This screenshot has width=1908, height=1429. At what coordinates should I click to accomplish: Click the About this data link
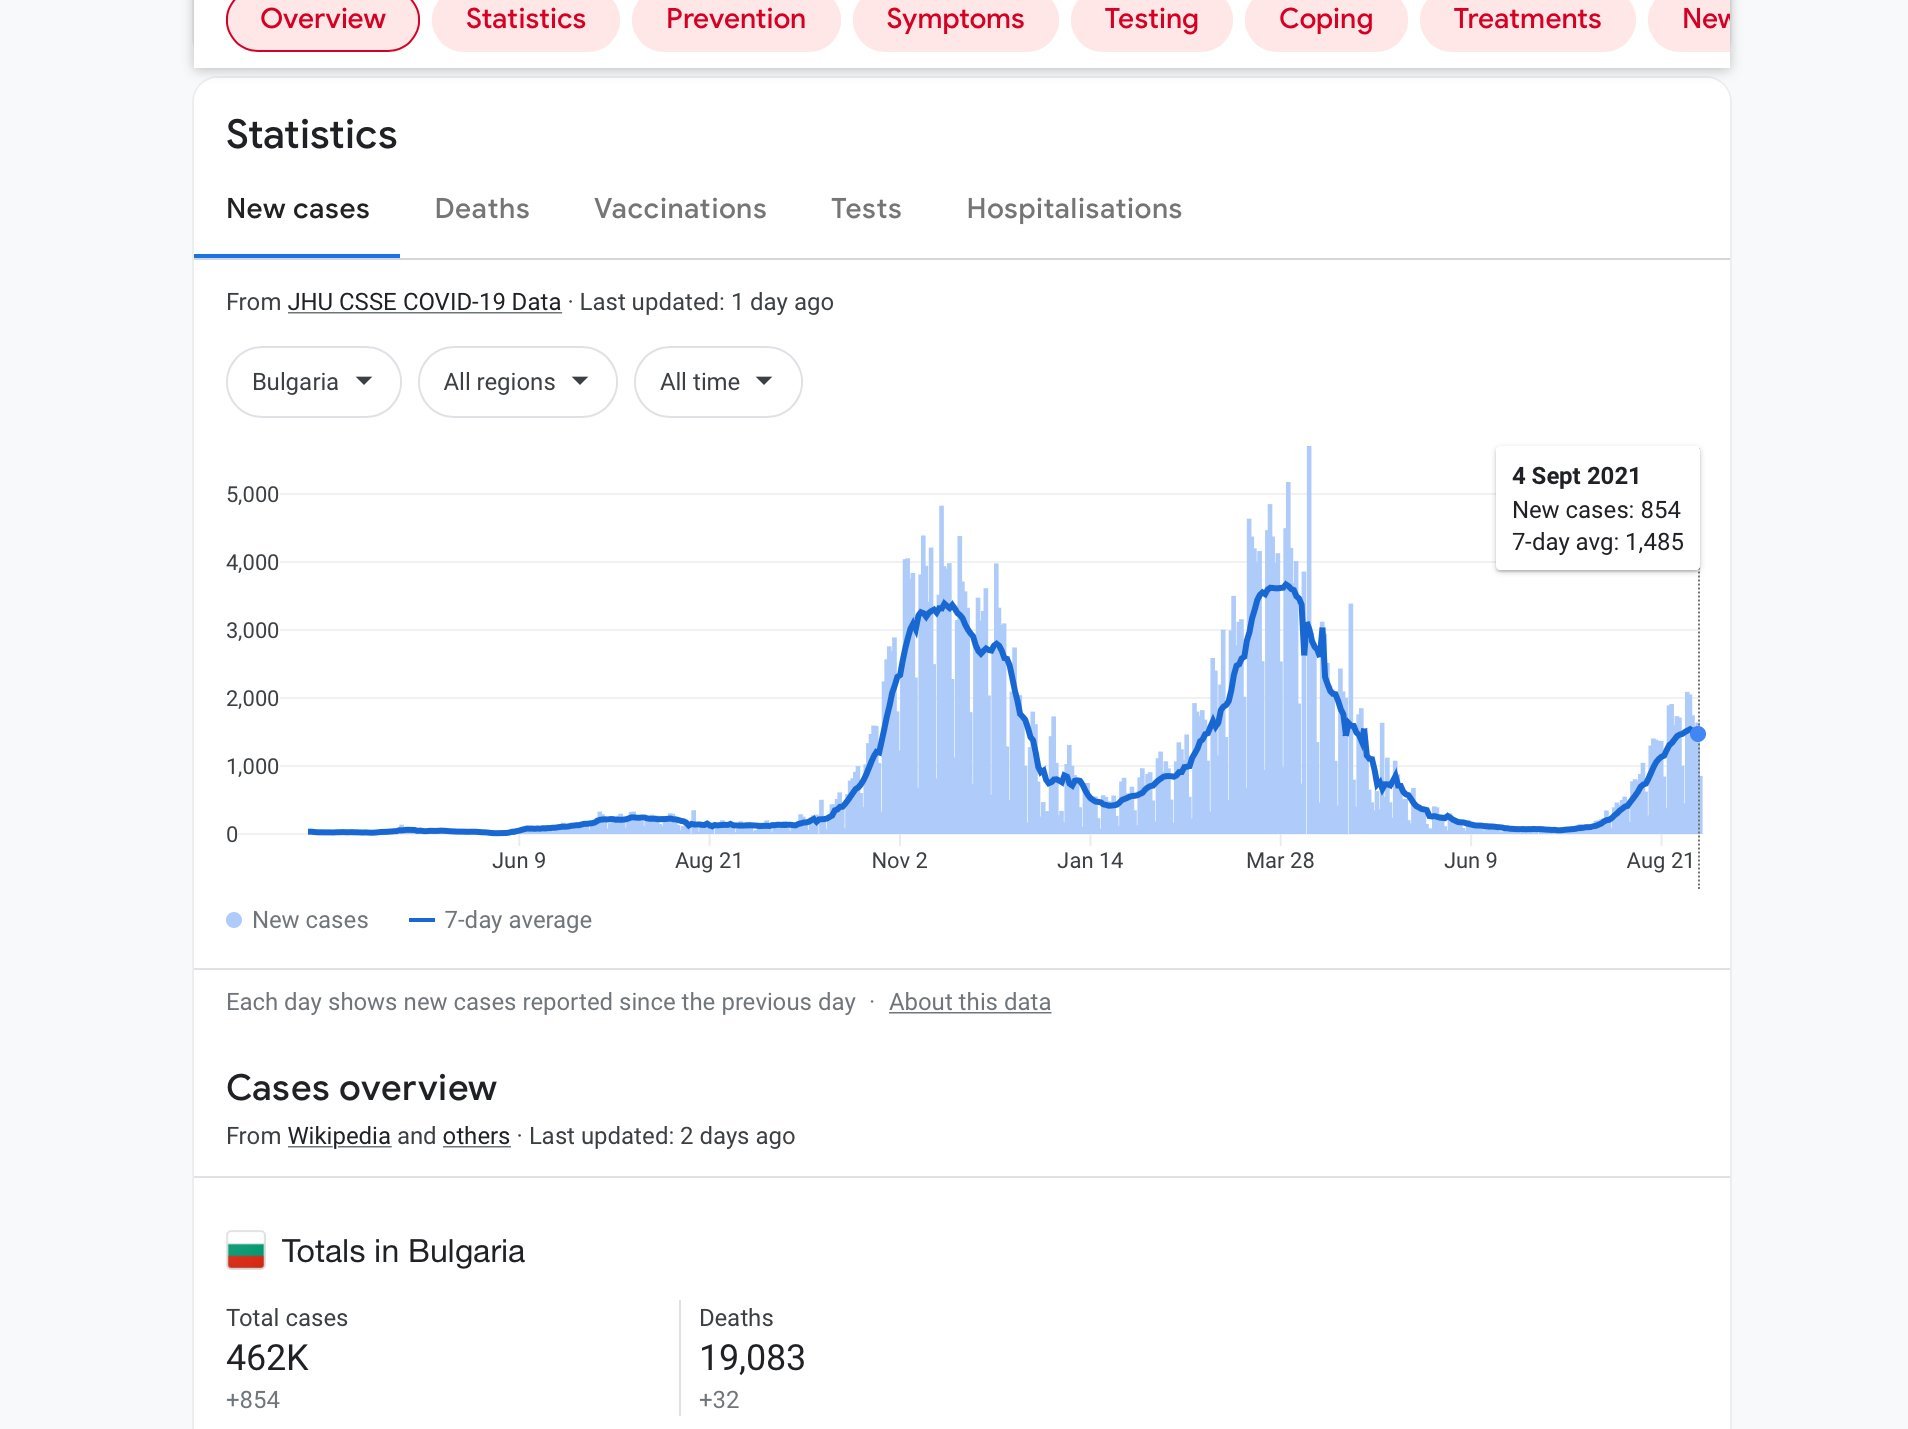[x=969, y=1002]
